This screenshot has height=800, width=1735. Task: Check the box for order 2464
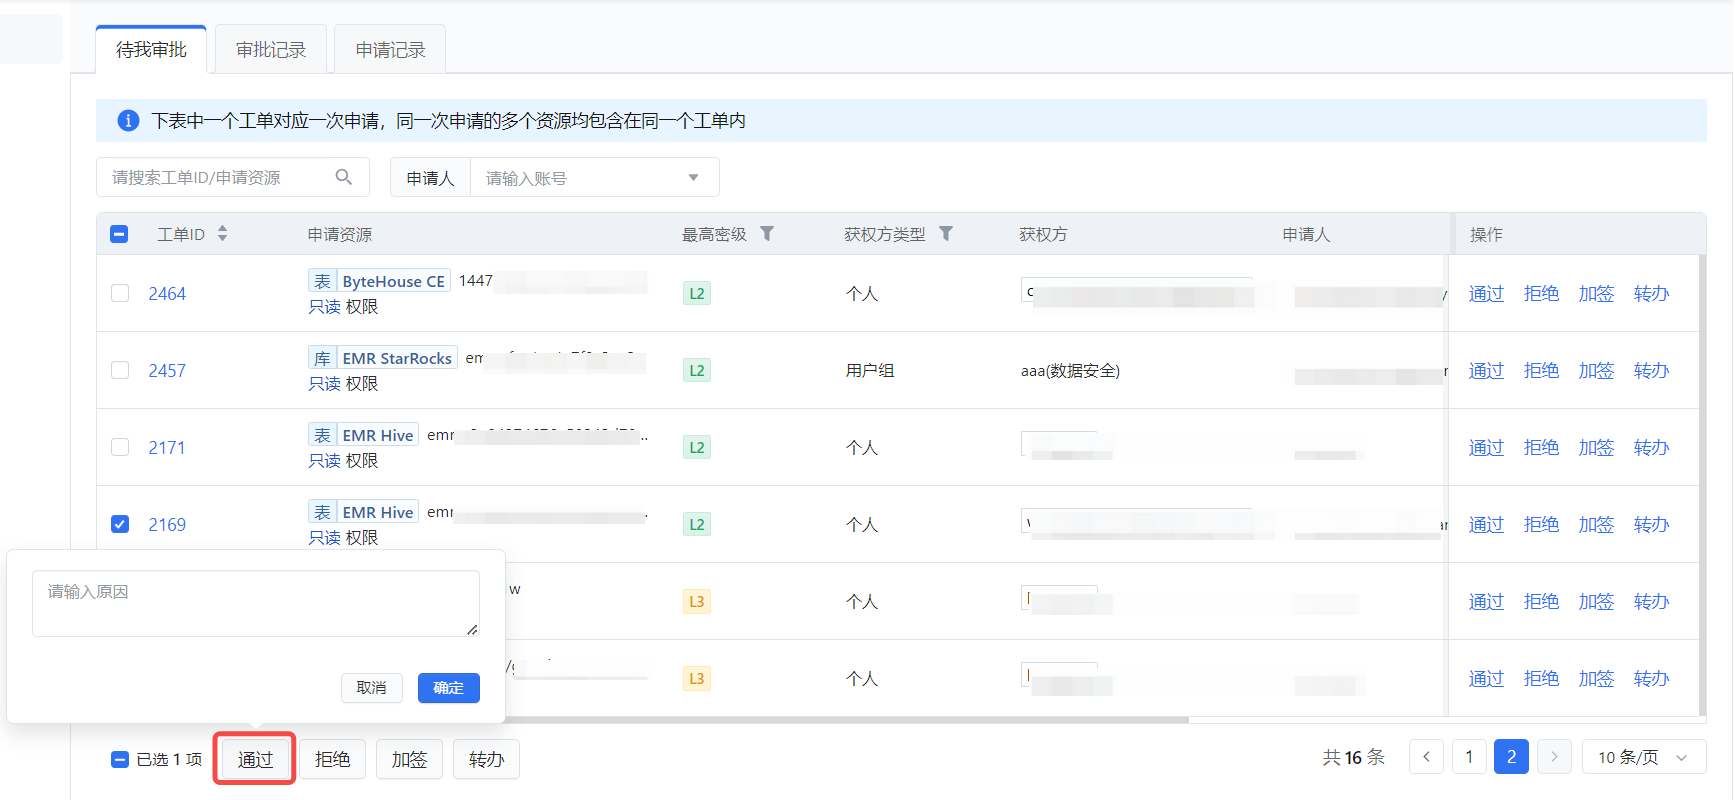click(120, 293)
